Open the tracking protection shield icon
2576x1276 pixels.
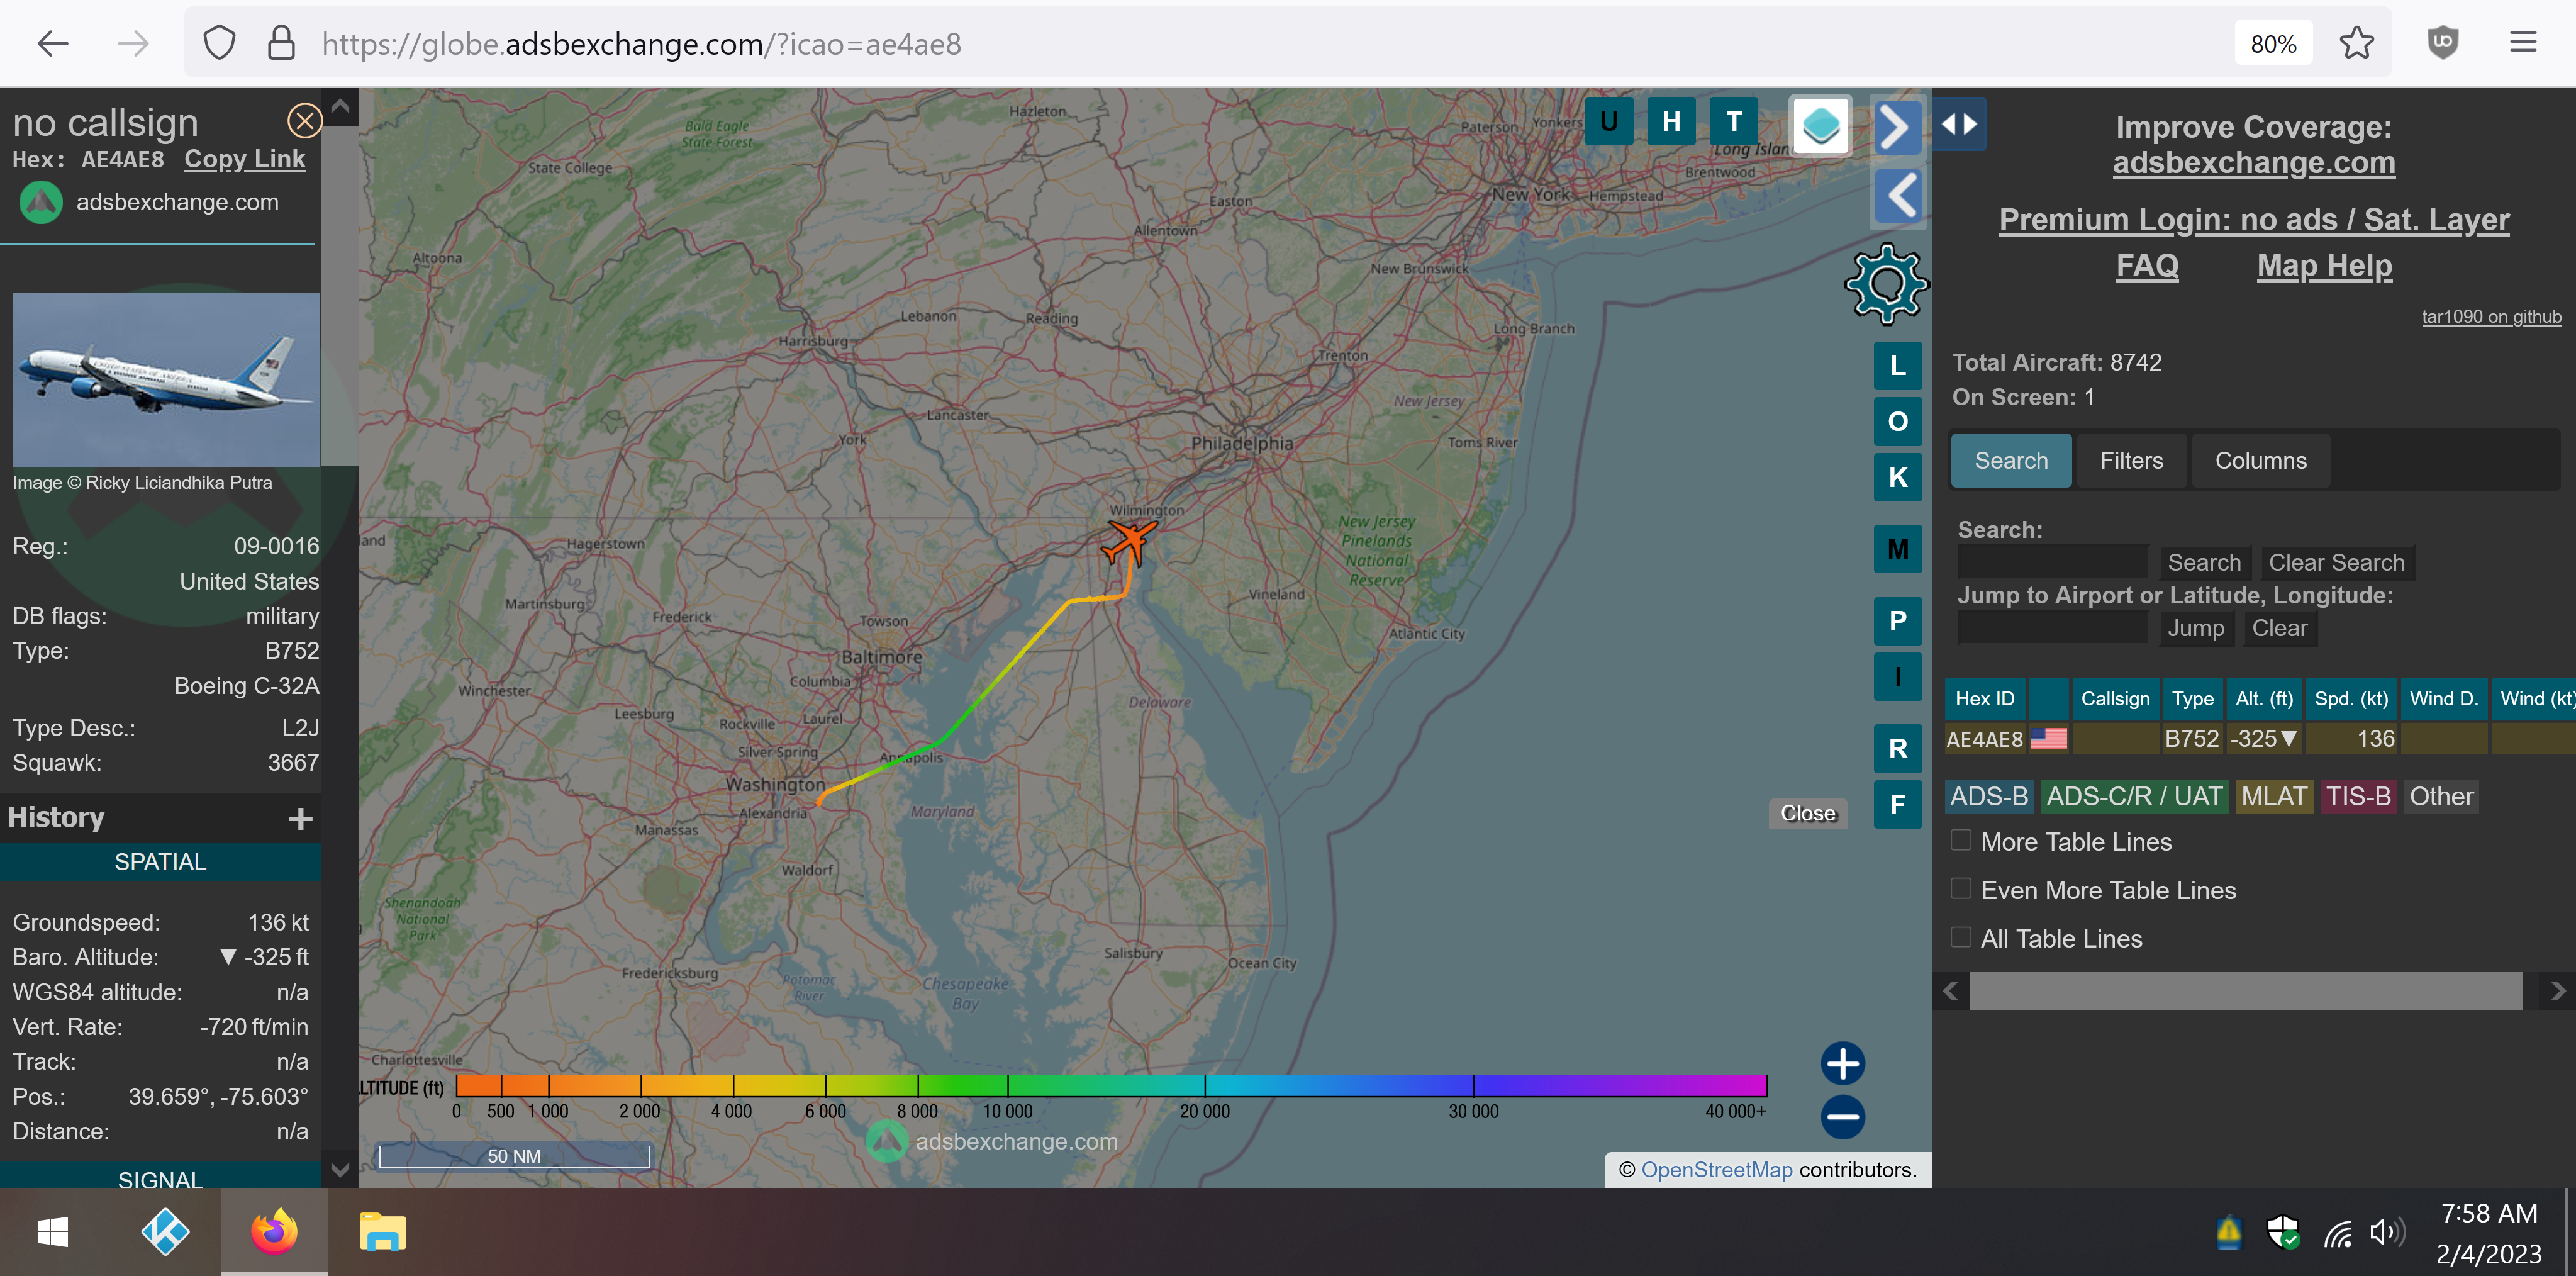click(219, 43)
